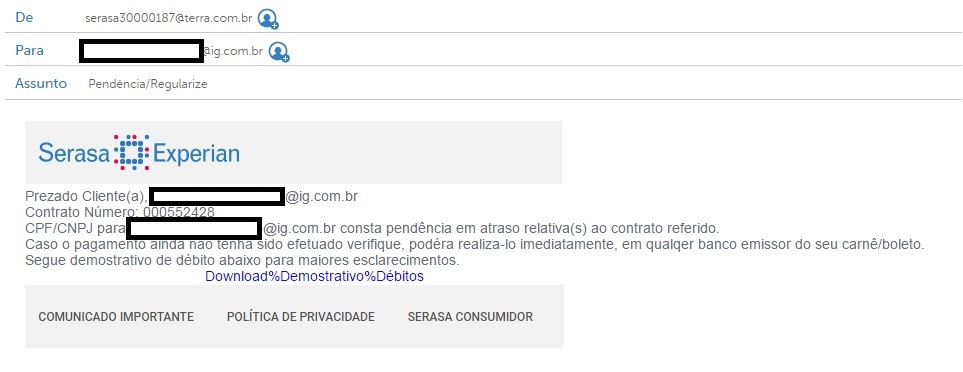Screen dimensions: 963x372
Task: Open SERASA CONSUMIDOR footer item
Action: (470, 317)
